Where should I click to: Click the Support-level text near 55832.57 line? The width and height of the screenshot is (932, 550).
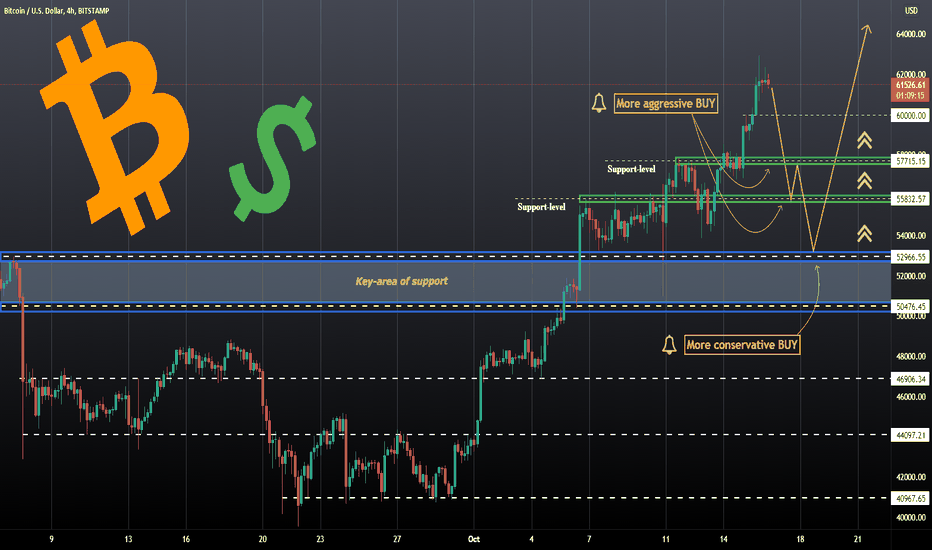541,207
